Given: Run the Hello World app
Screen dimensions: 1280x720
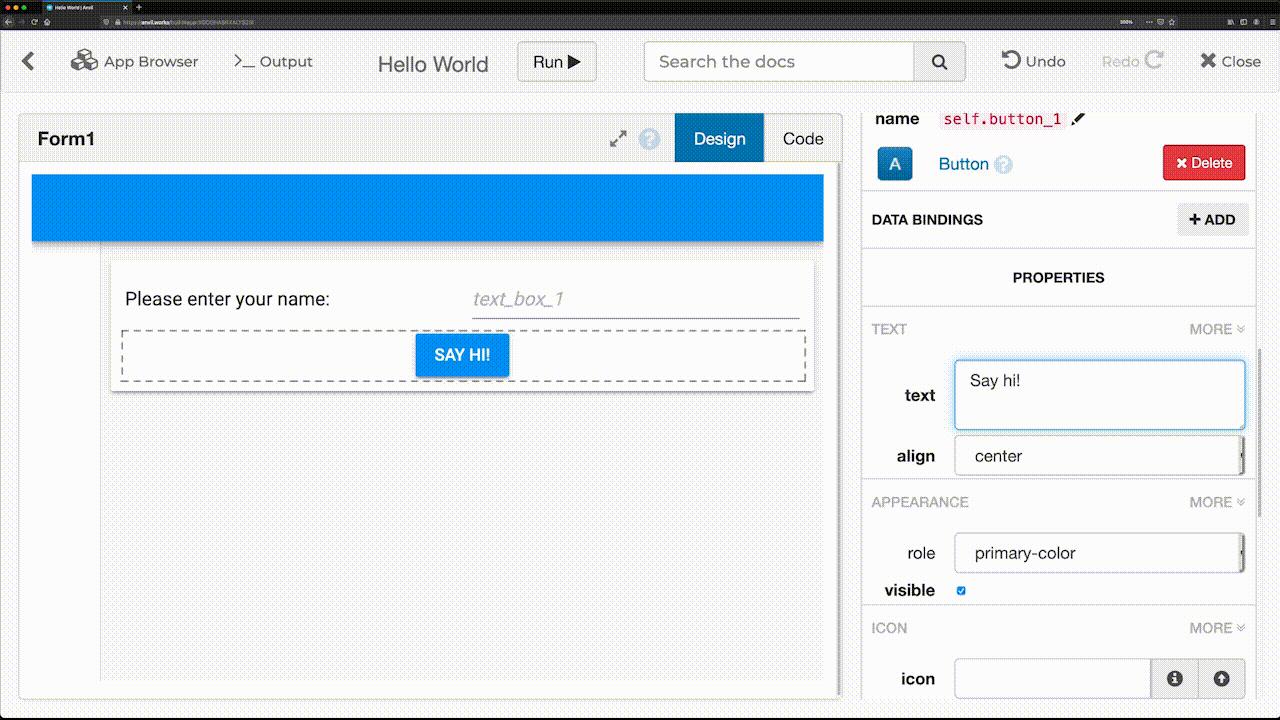Looking at the screenshot, I should [x=557, y=62].
